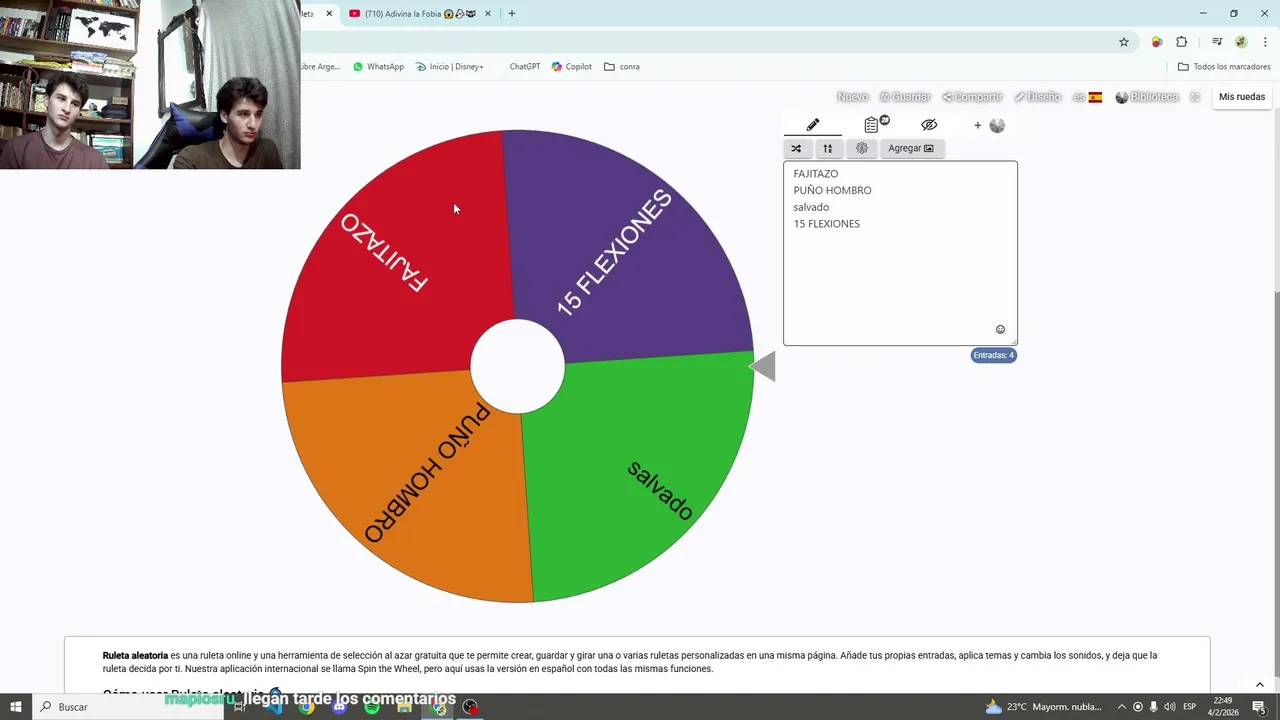Screen dimensions: 1280x720
Task: Click the 'salvado' entry line
Action: 811,207
